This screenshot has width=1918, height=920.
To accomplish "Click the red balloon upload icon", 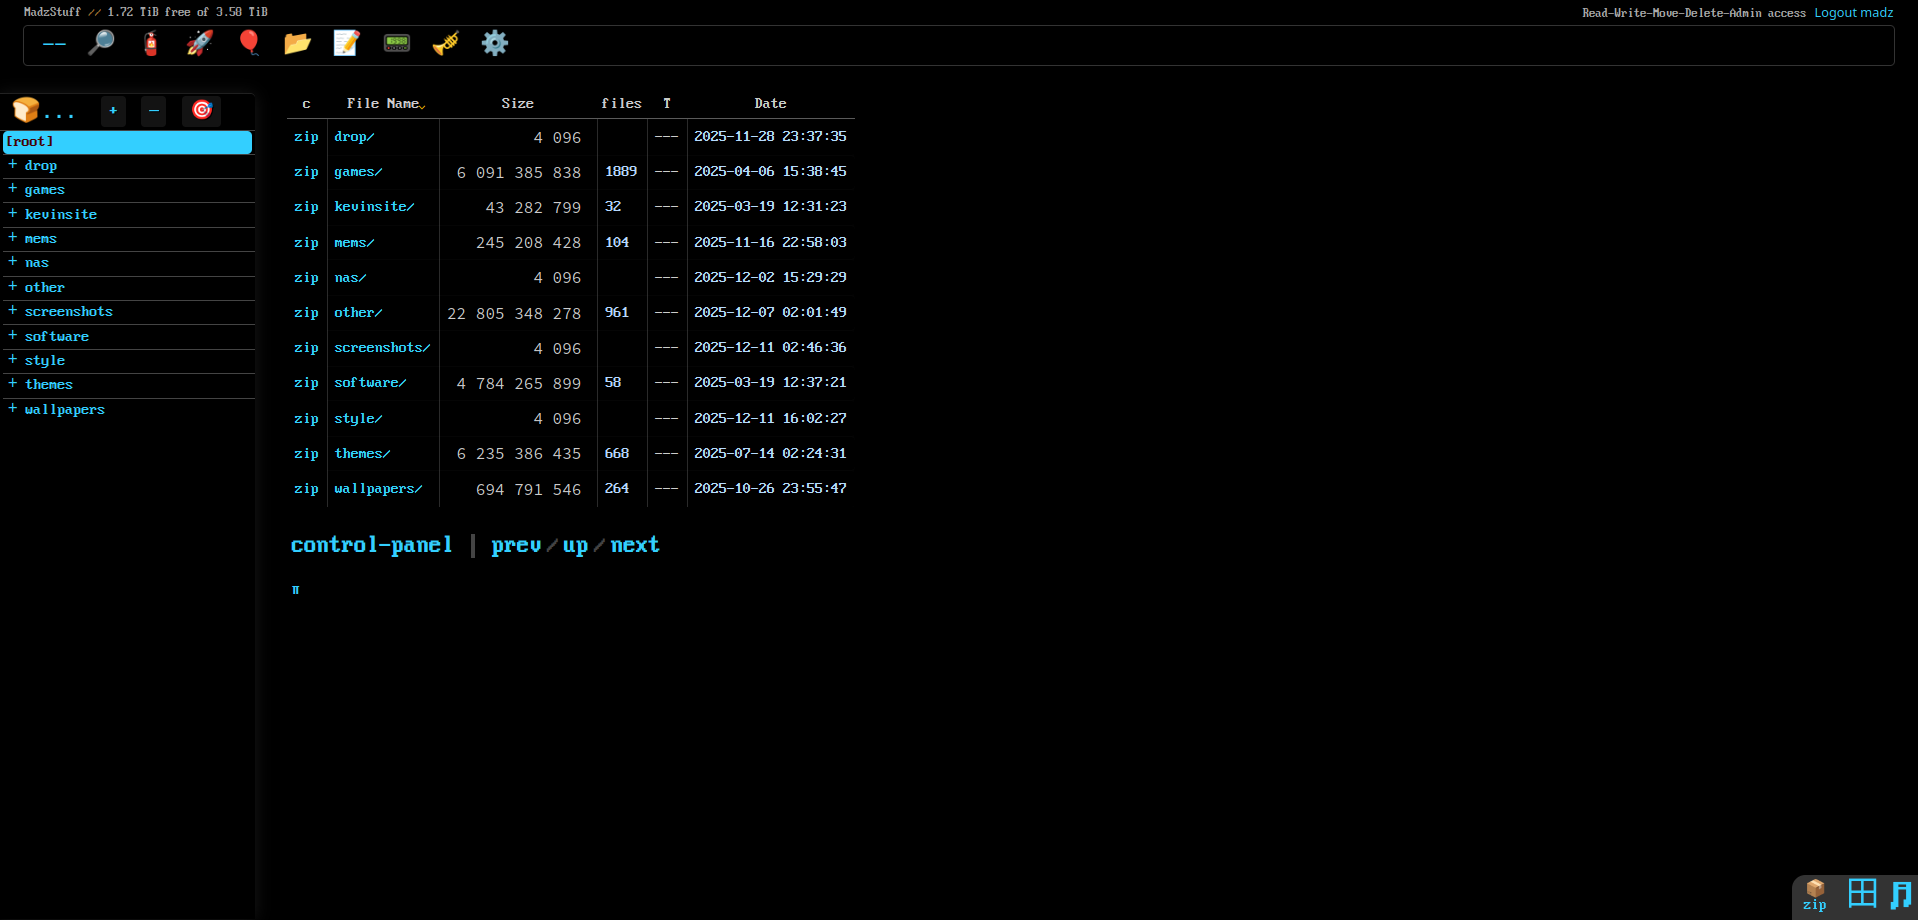I will tap(249, 43).
